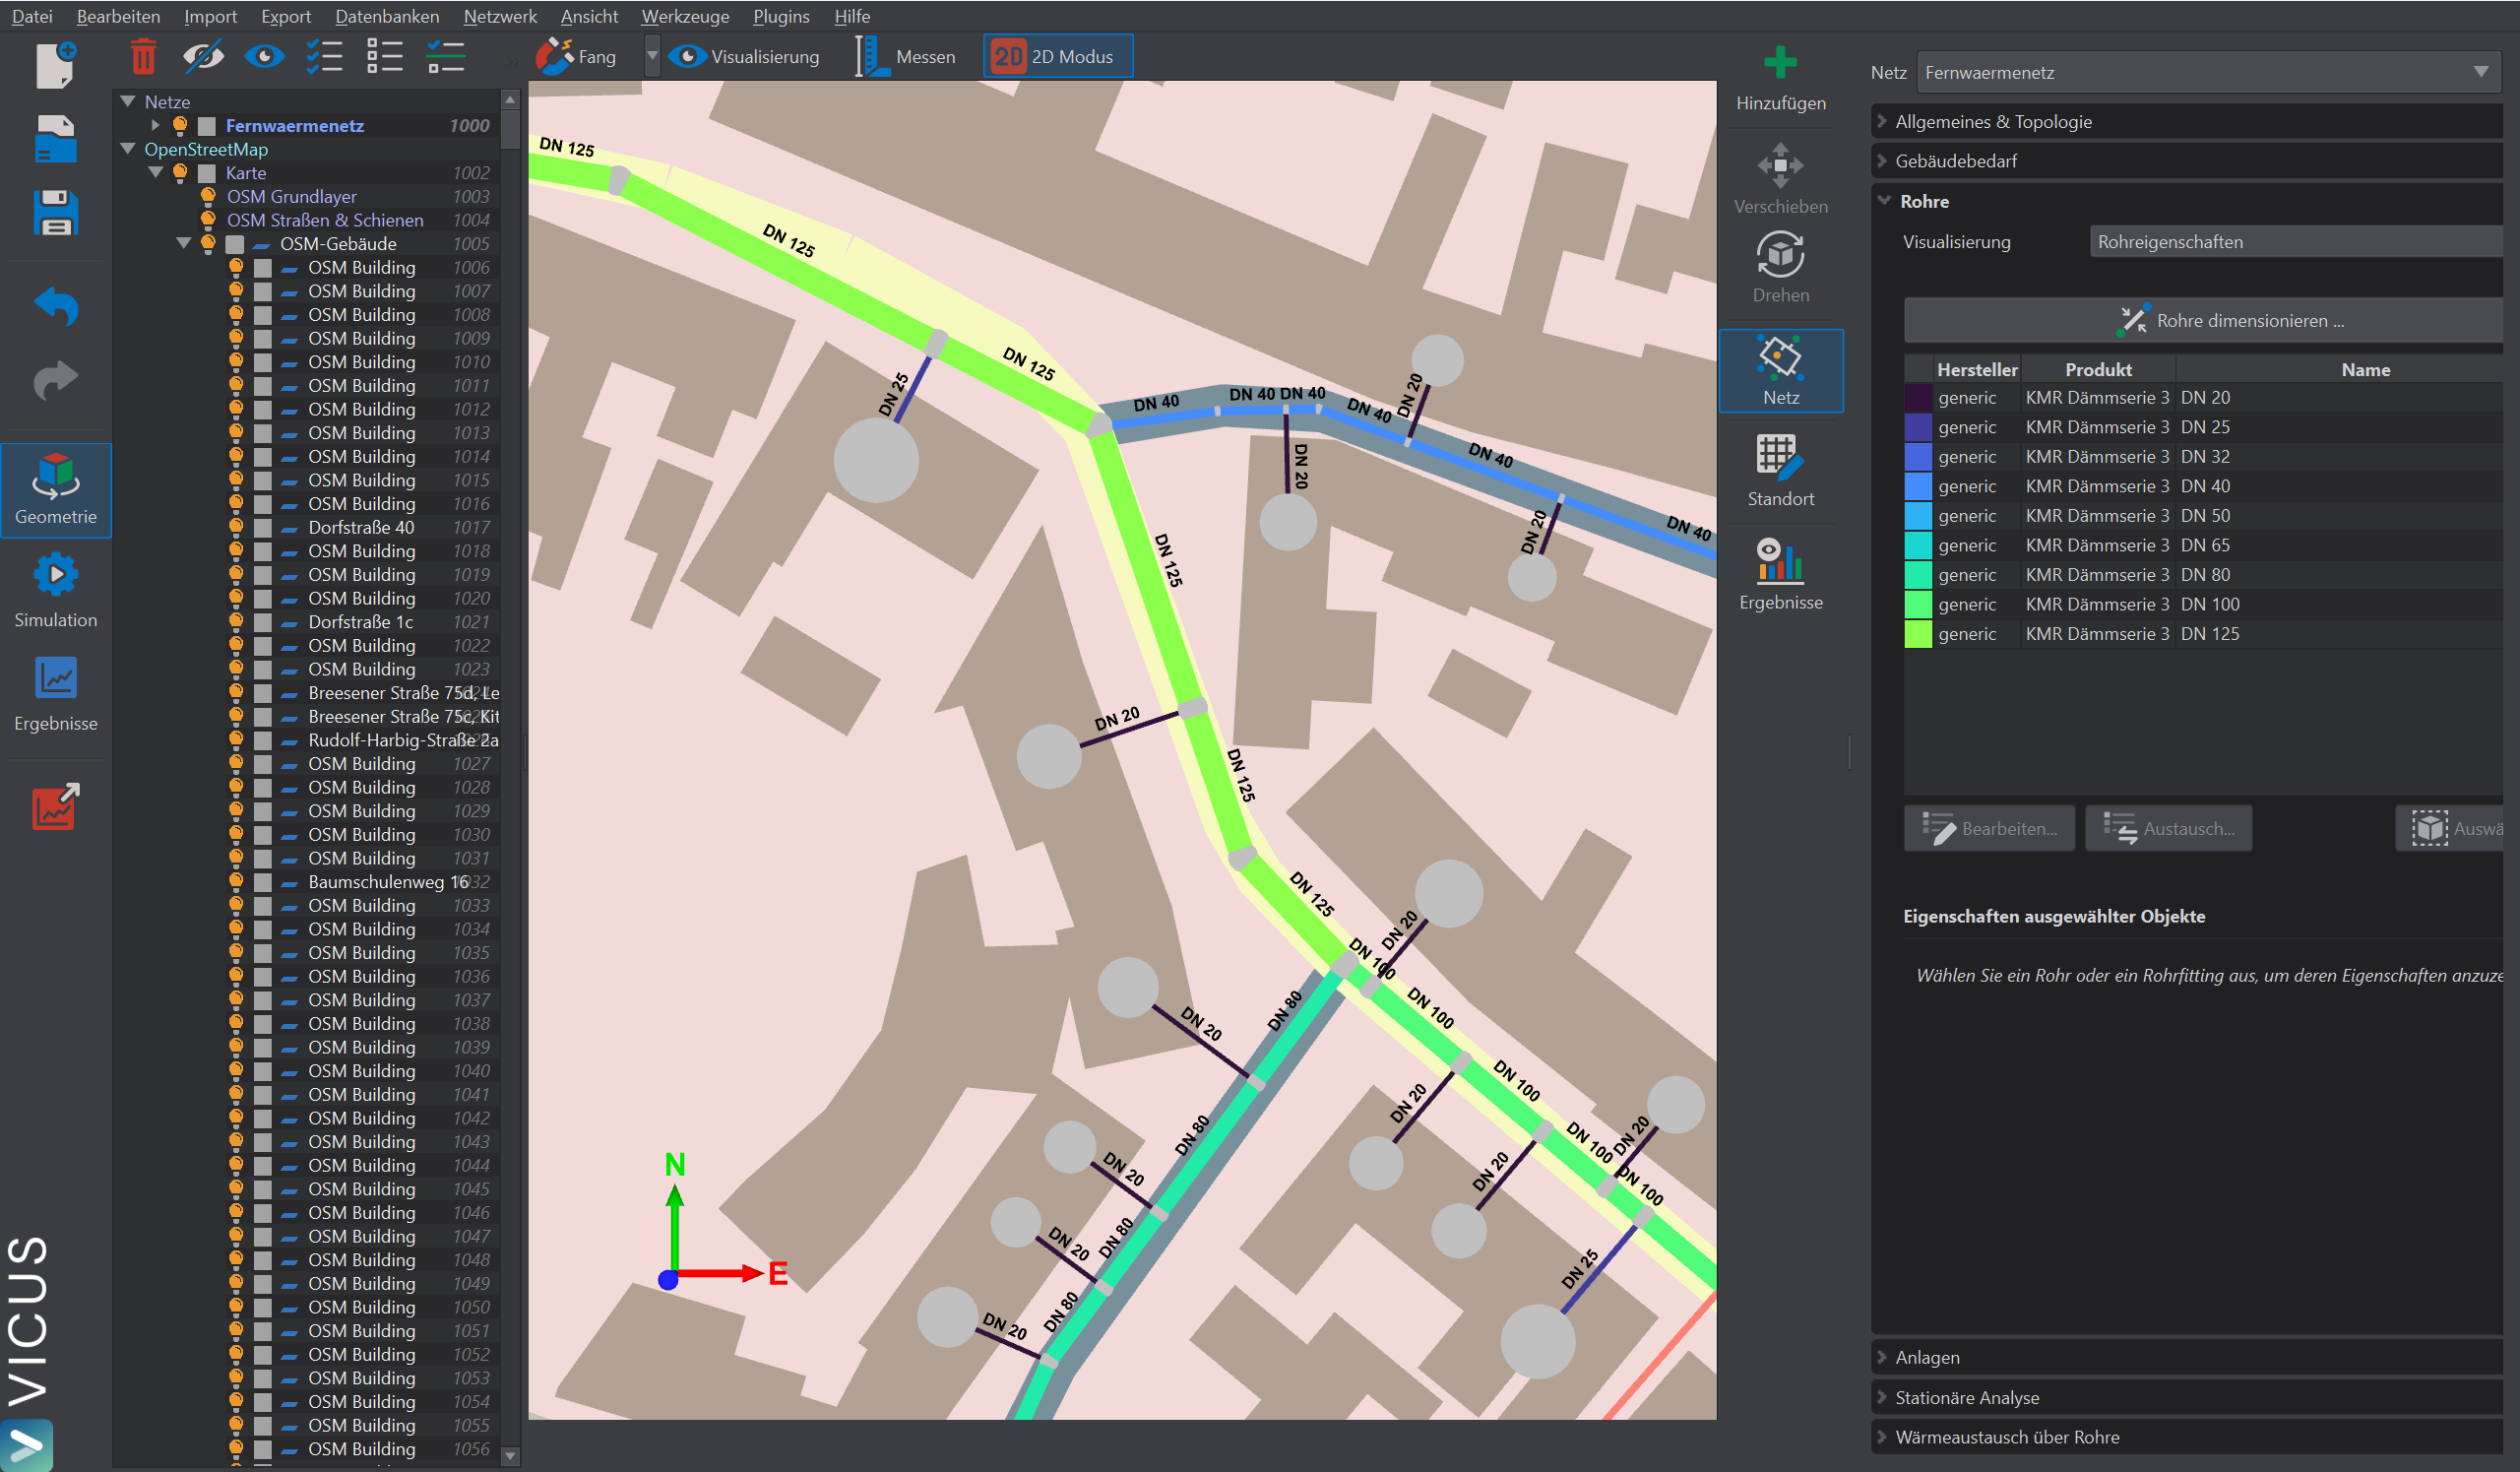2520x1472 pixels.
Task: Open the Netzwerk menu
Action: coord(499,16)
